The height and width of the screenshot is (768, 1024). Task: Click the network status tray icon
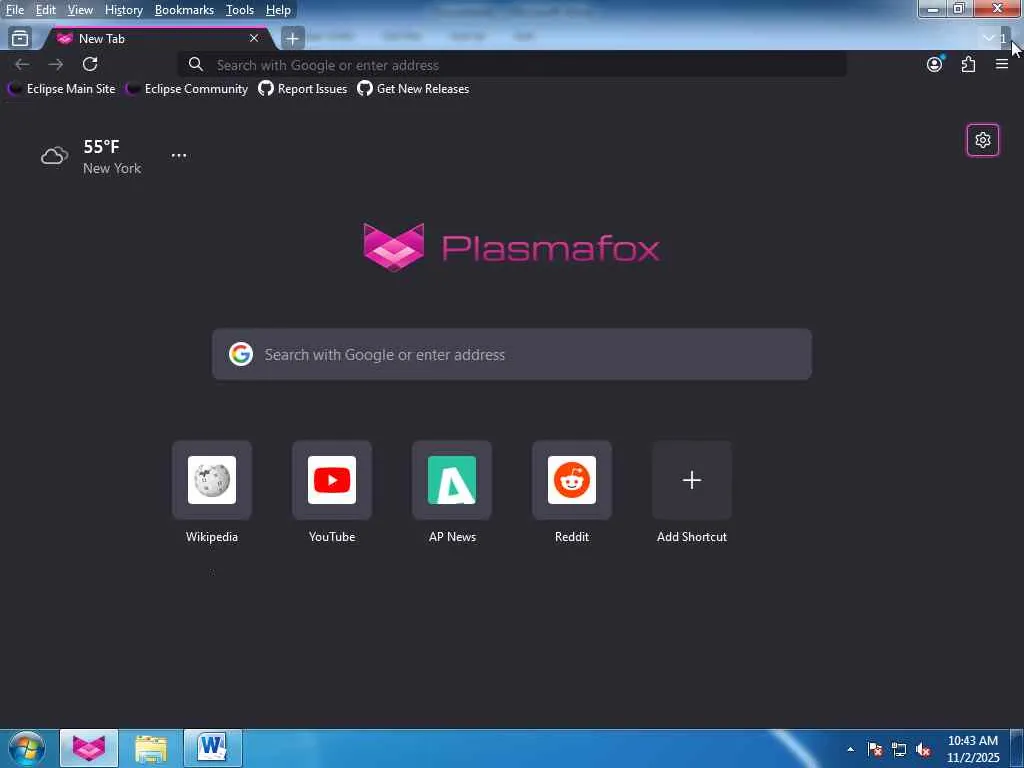click(899, 749)
